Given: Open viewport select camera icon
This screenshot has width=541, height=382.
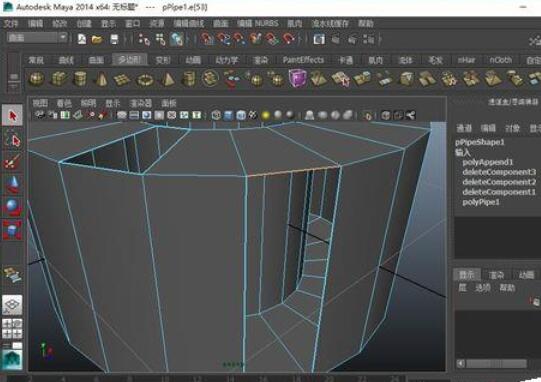Looking at the screenshot, I should (x=40, y=115).
